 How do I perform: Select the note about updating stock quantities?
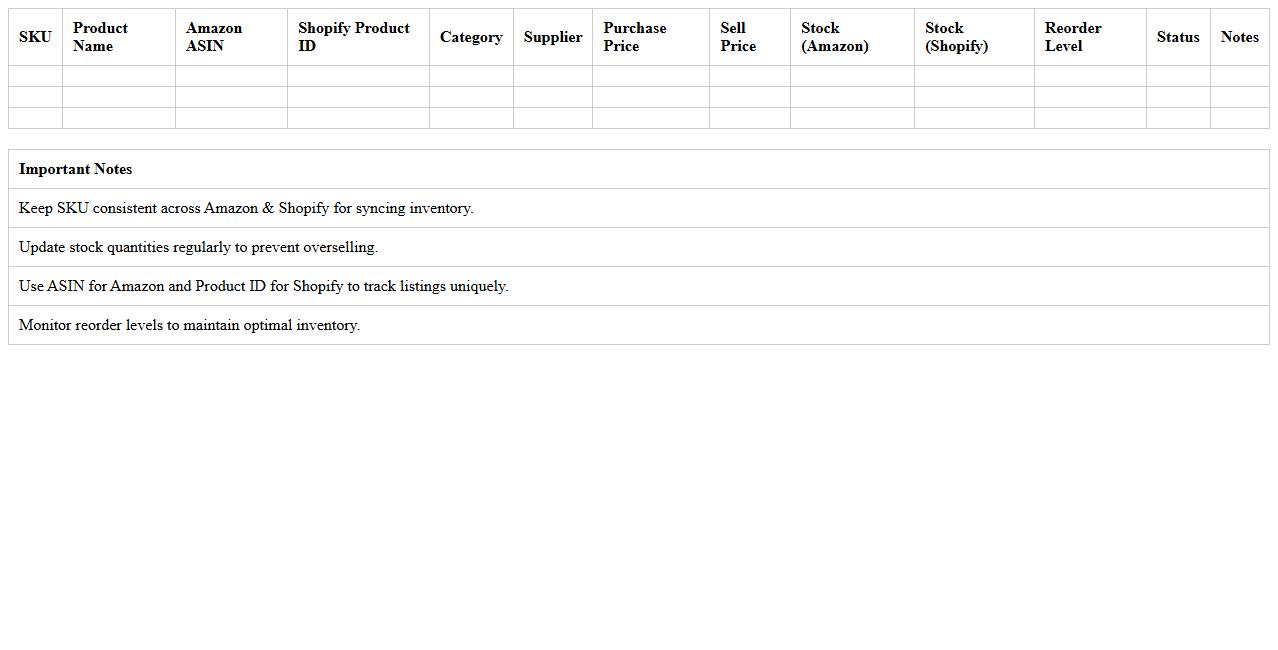pos(198,247)
